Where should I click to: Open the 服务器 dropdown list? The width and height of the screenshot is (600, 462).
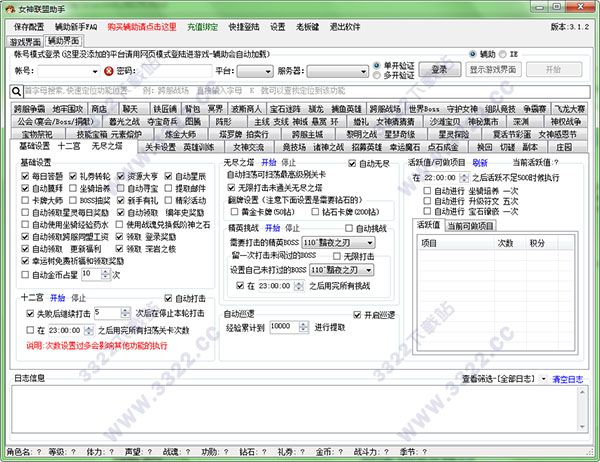336,72
